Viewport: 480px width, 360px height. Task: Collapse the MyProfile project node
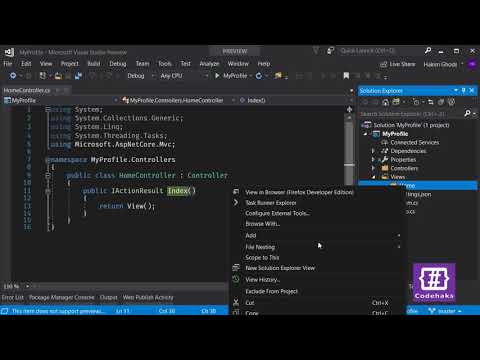point(366,134)
